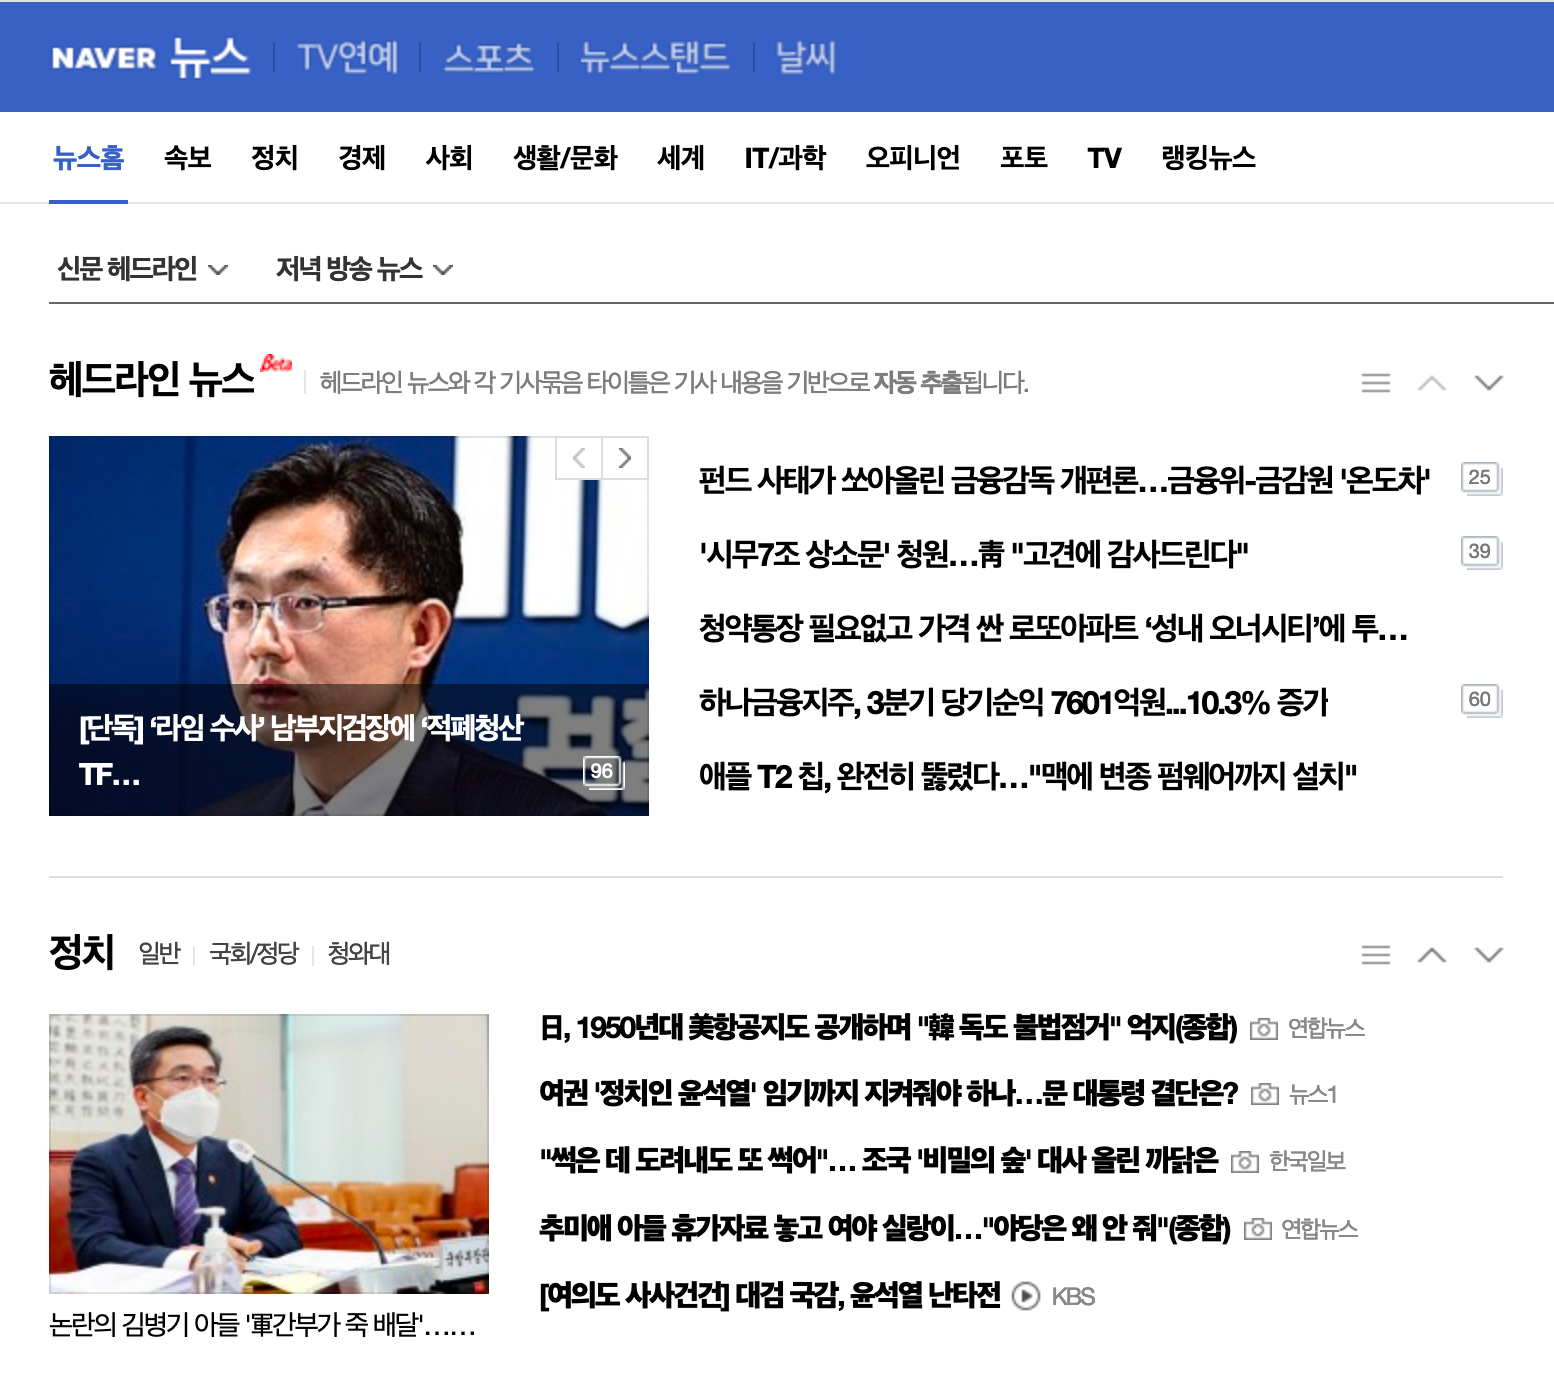Viewport: 1554px width, 1400px height.
Task: Click the next arrow on headline carousel
Action: pos(625,459)
